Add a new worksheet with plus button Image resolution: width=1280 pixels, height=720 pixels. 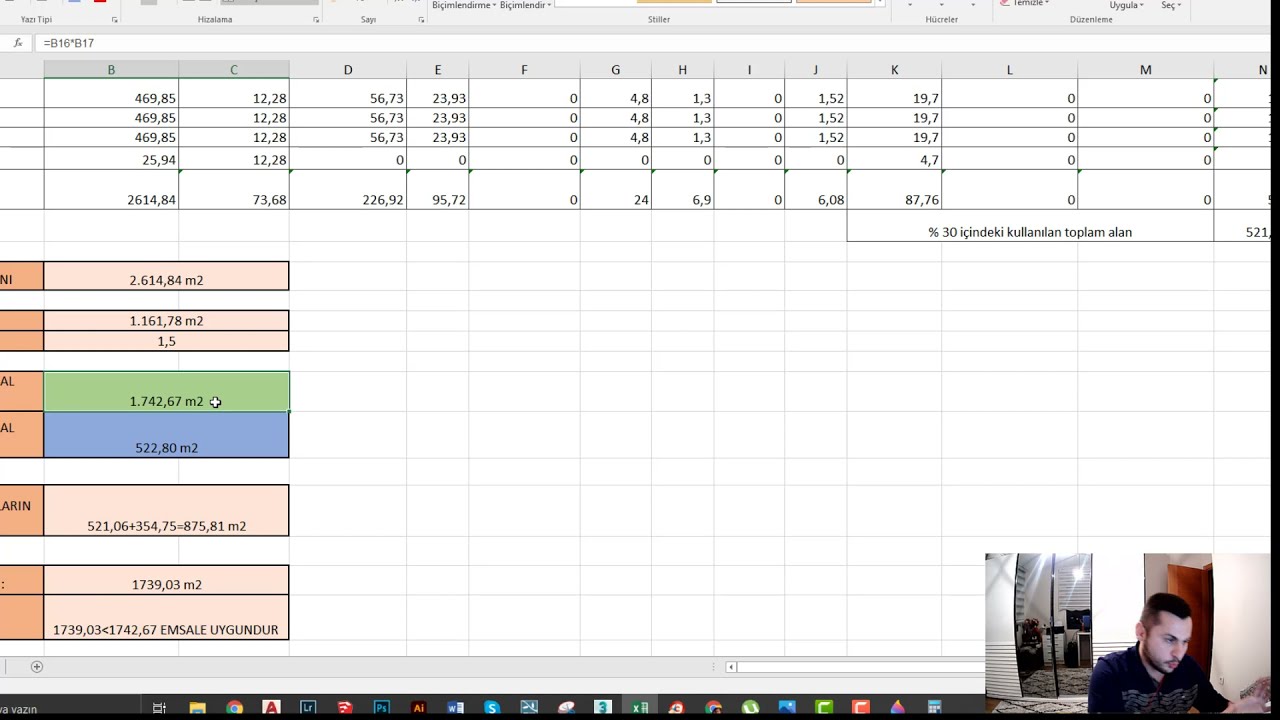[37, 667]
